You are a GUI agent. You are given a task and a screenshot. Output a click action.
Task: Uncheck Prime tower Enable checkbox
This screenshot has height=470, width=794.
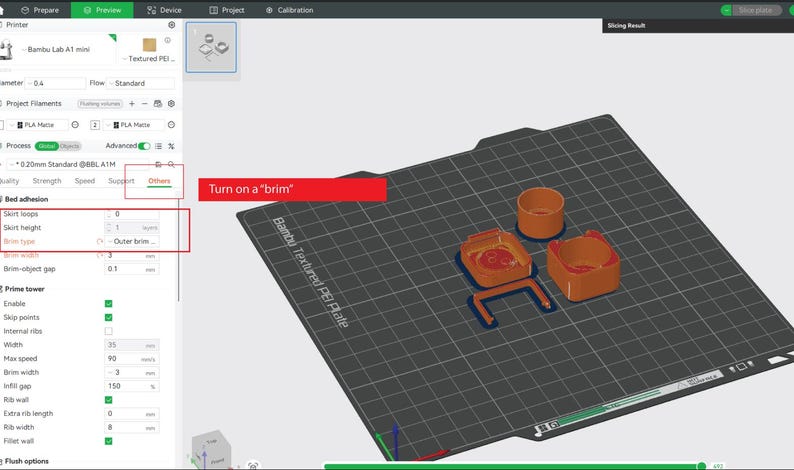pos(108,303)
